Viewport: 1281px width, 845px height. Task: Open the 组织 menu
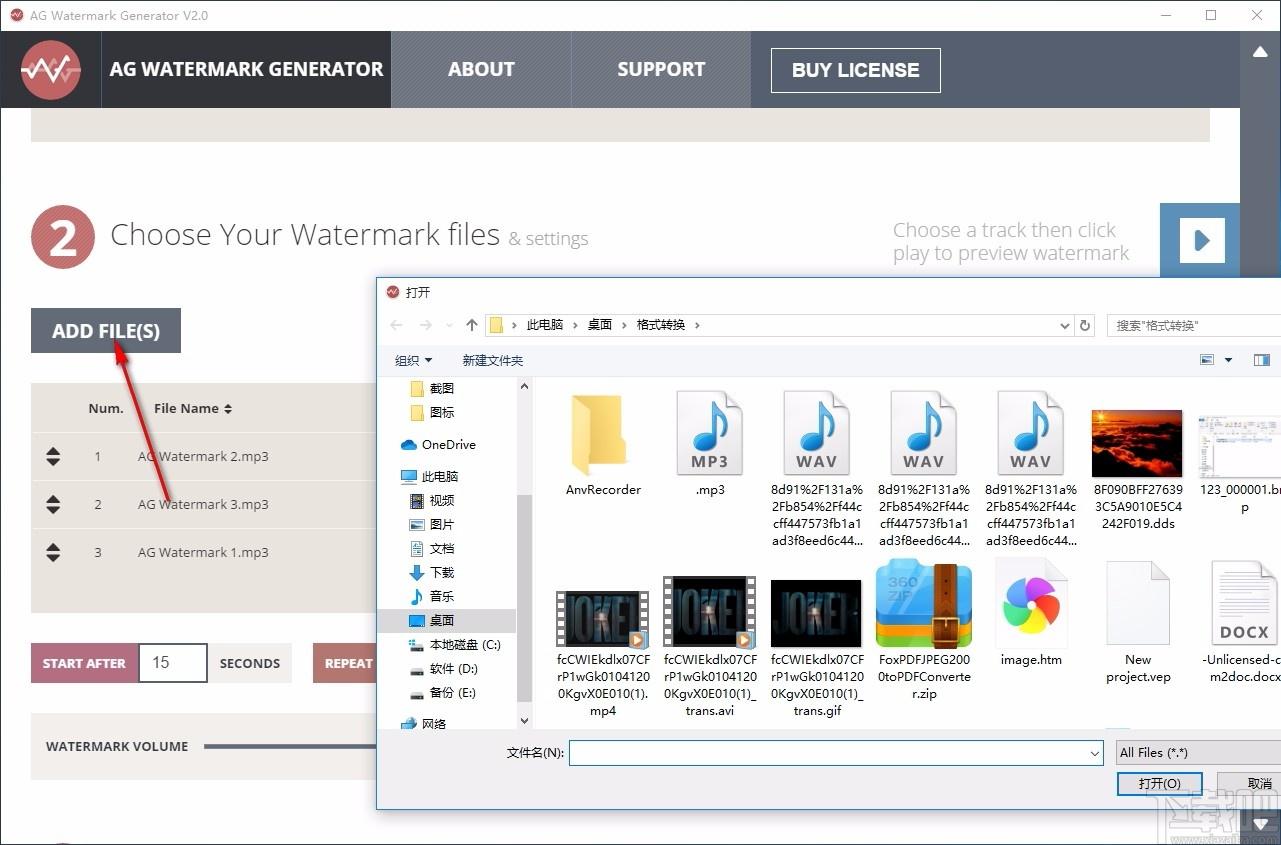point(413,360)
